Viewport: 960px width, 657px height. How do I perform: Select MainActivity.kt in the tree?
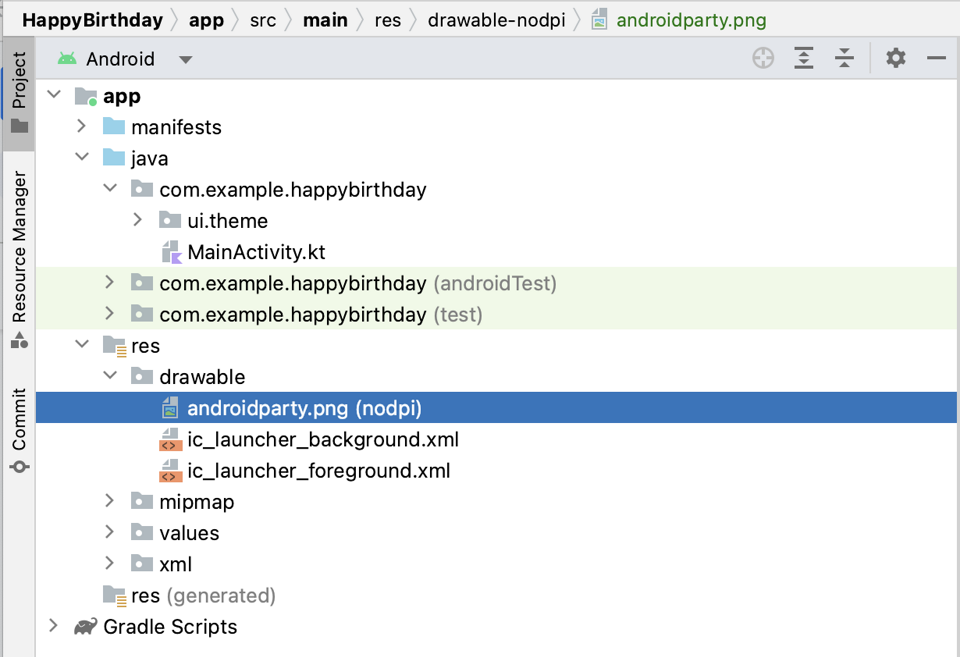[x=253, y=251]
